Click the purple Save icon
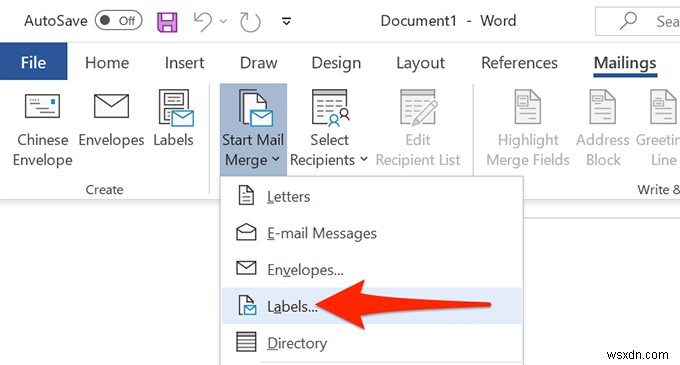This screenshot has height=365, width=680. point(167,22)
